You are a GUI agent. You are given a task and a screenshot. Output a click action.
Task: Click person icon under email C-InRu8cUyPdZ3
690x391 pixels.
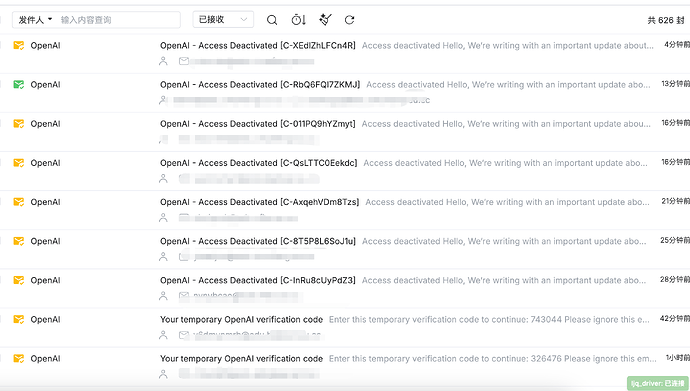click(163, 296)
